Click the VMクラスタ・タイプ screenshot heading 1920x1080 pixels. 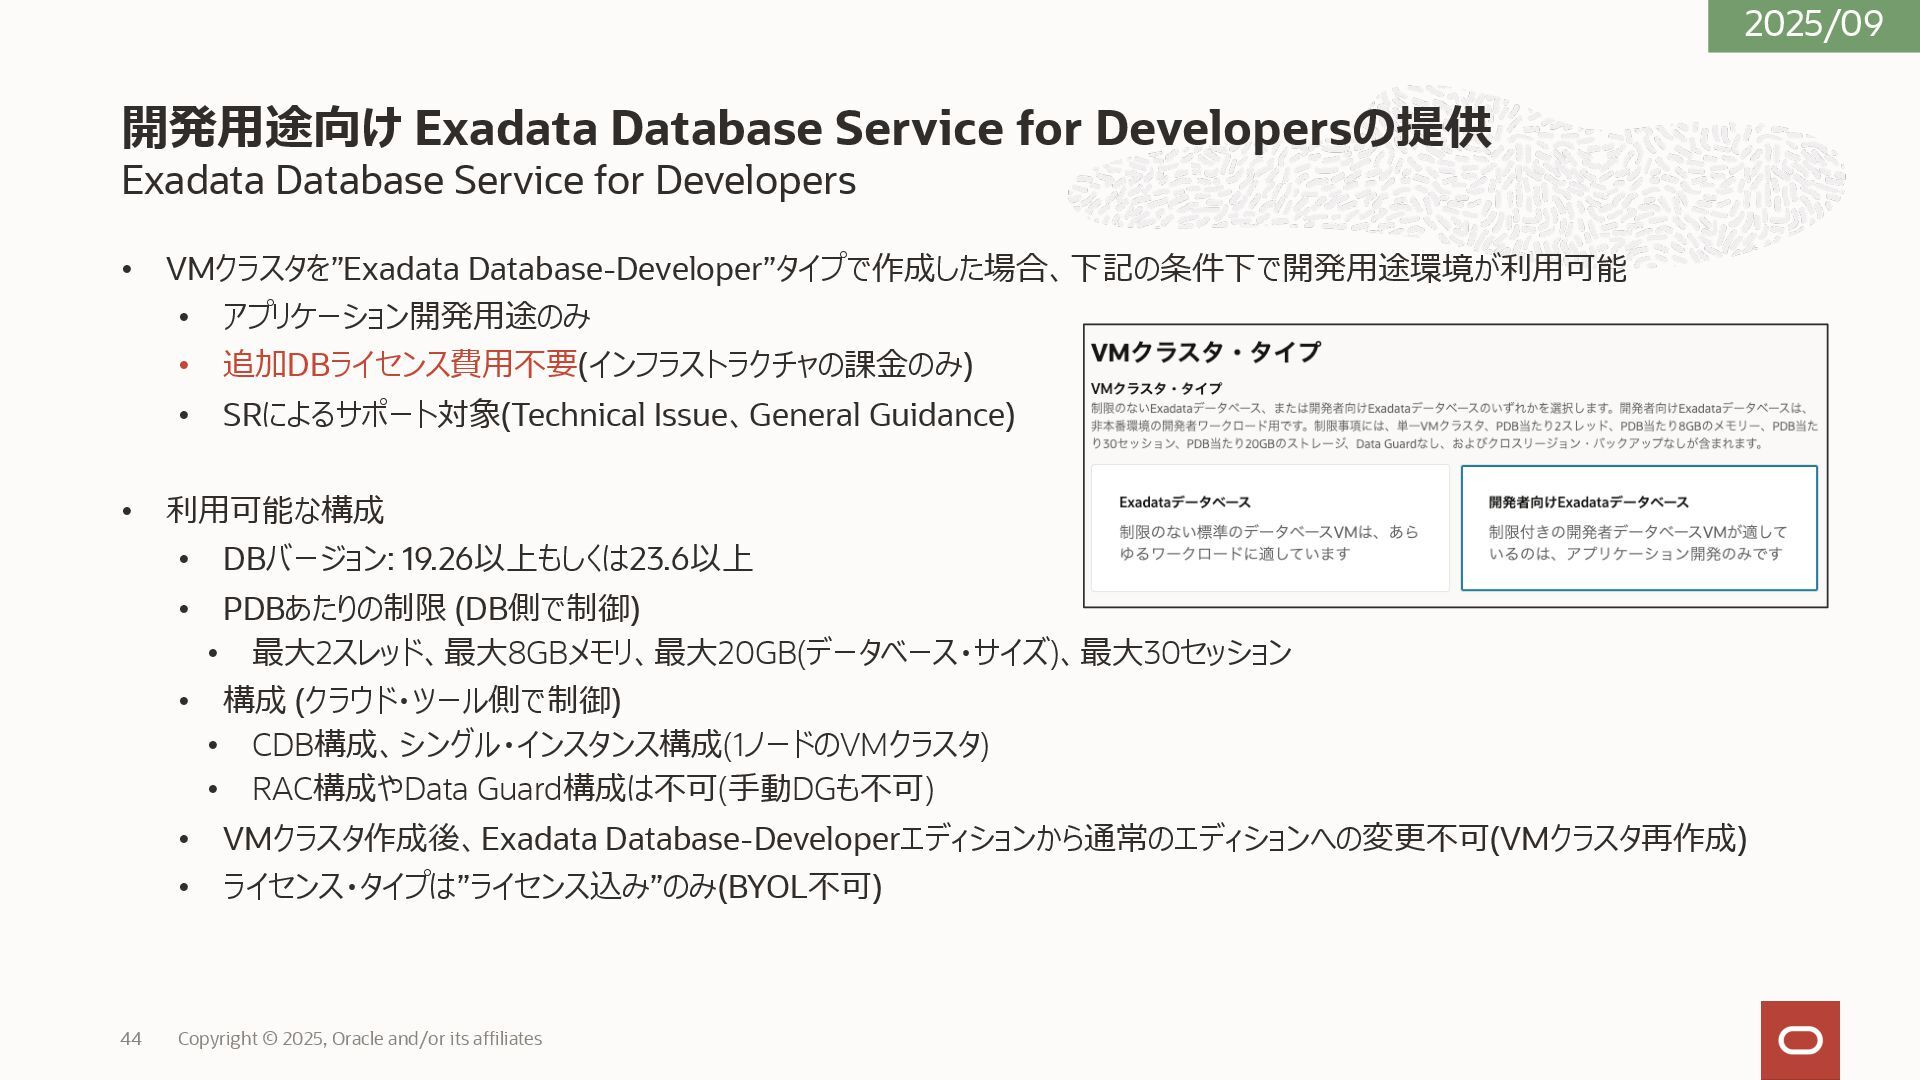coord(1205,352)
